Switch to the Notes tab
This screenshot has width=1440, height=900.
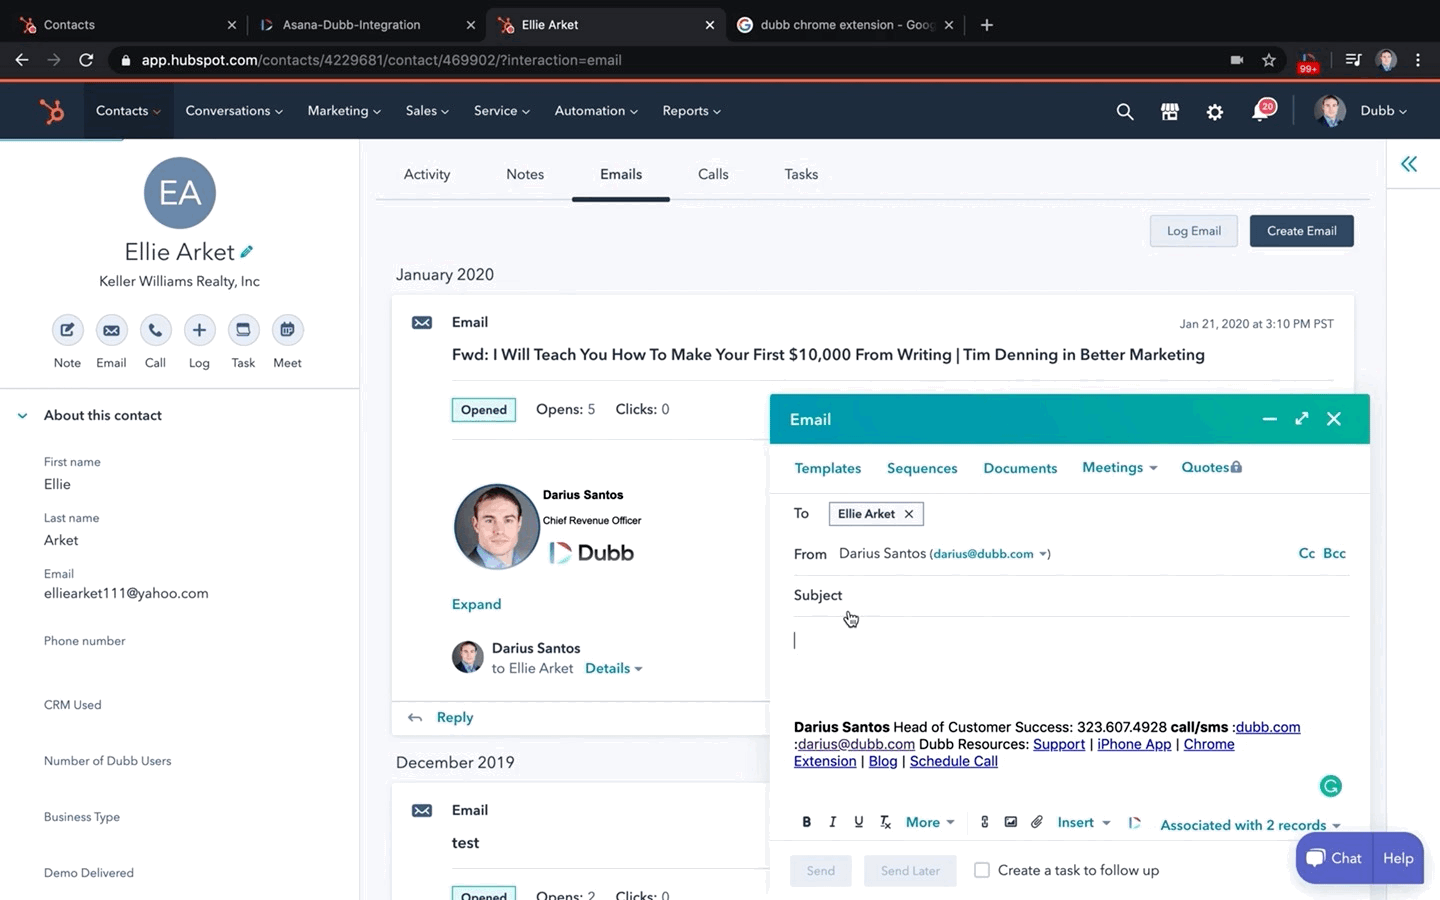point(525,174)
